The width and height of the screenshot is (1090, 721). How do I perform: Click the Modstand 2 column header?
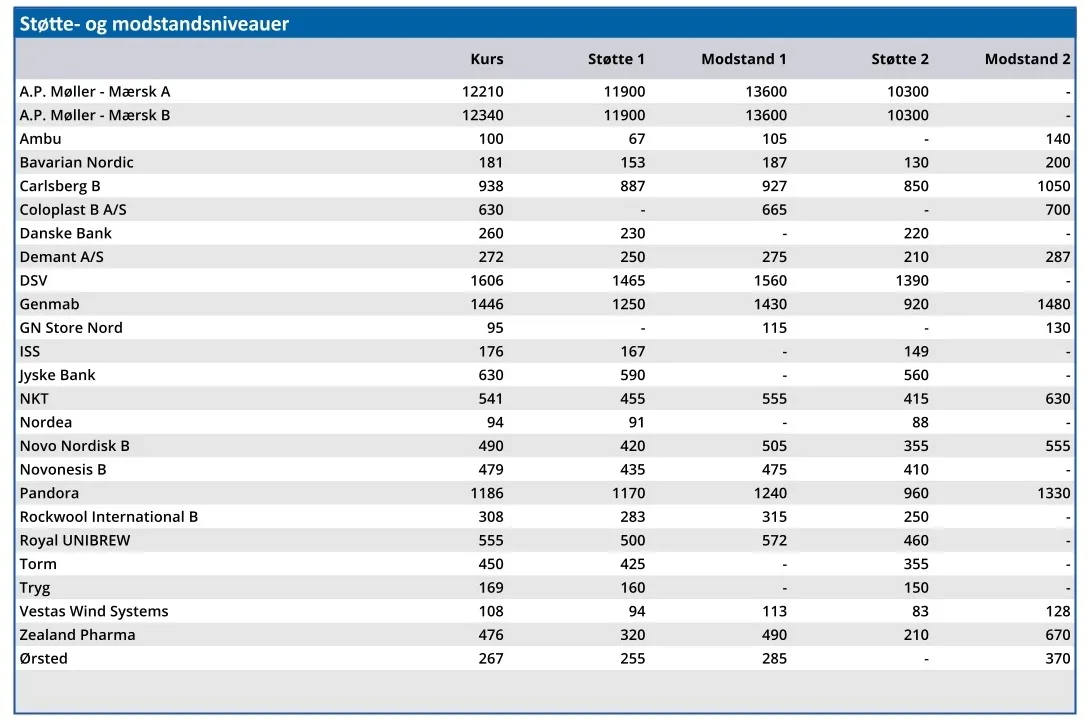(1027, 59)
